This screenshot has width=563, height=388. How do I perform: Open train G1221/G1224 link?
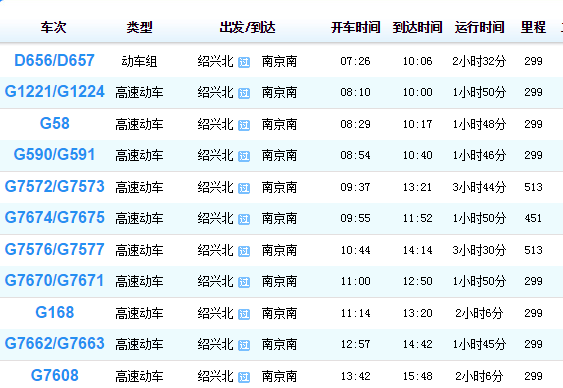[55, 92]
